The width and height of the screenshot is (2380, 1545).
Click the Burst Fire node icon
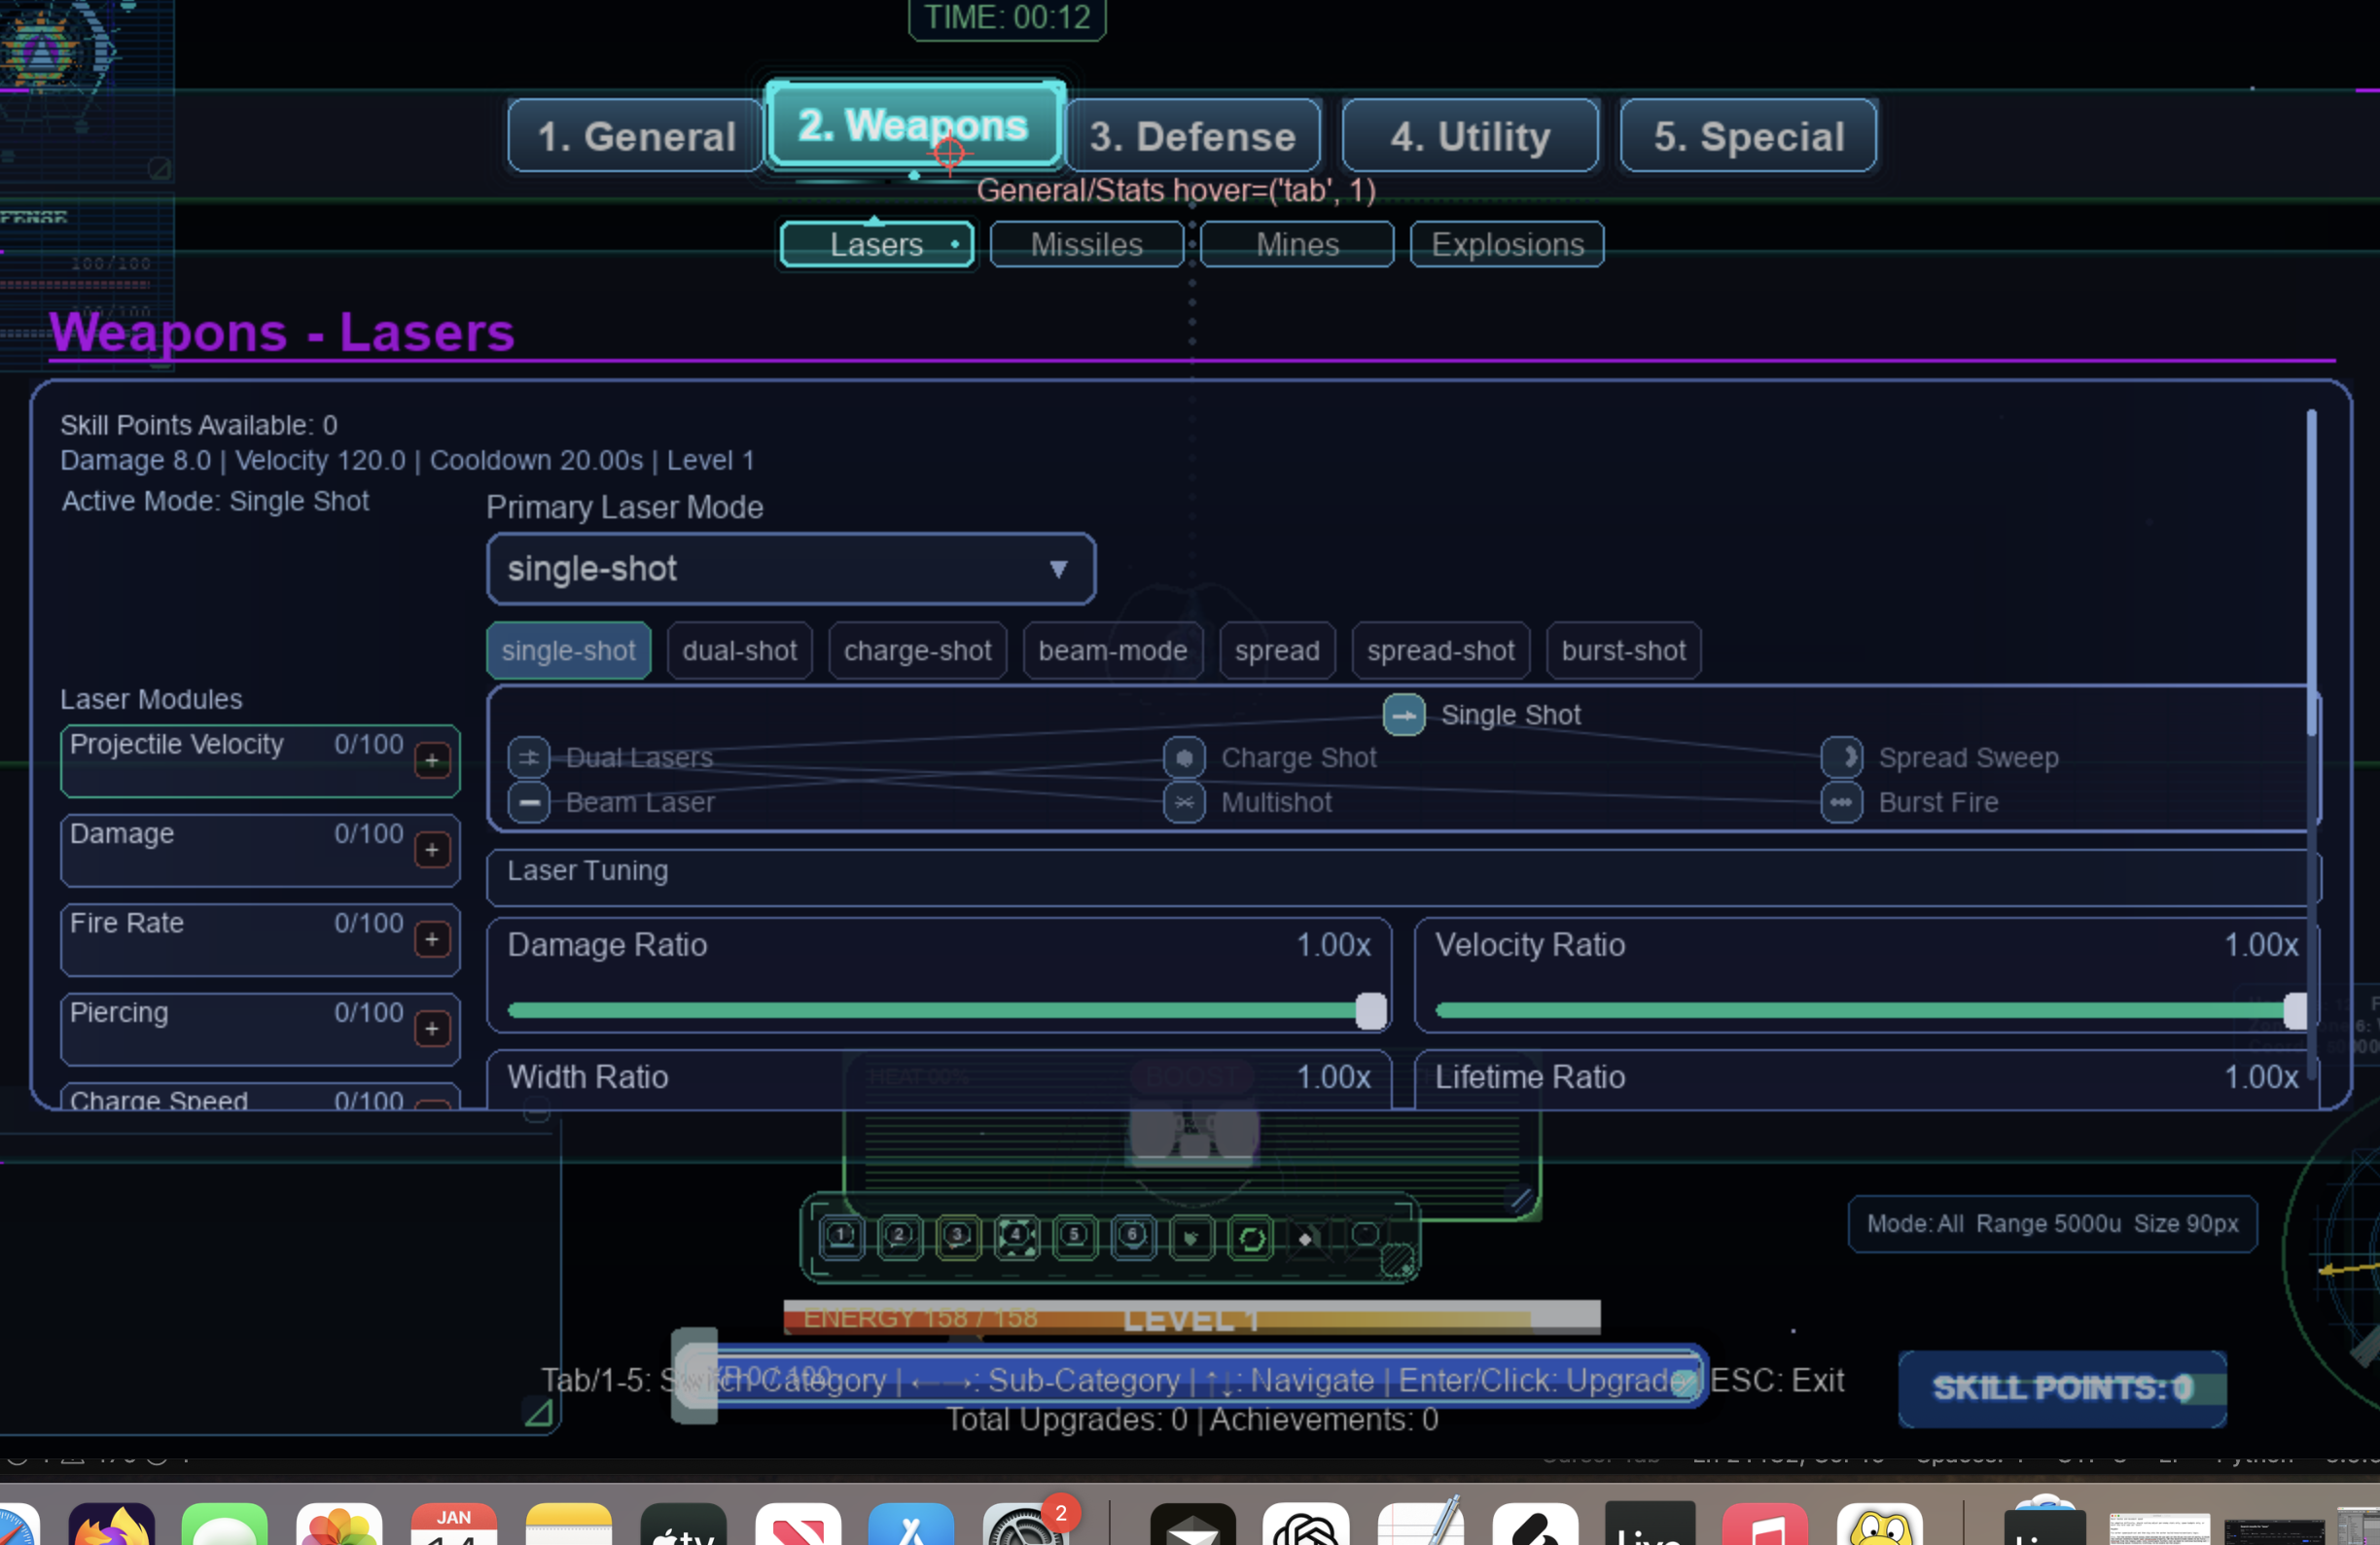[1841, 802]
